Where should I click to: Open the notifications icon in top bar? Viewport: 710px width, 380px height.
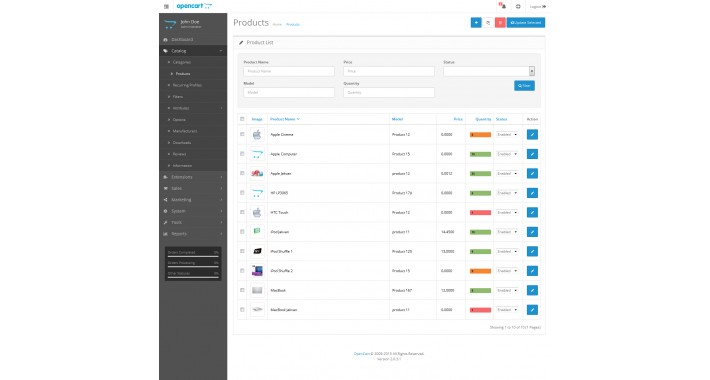pos(502,6)
